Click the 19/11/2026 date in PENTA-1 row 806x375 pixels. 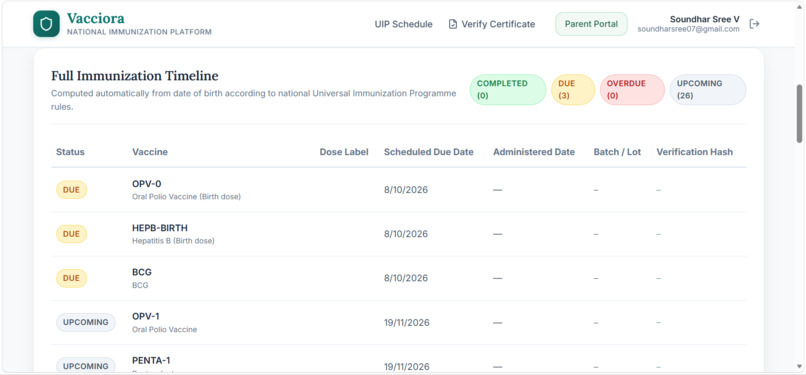pyautogui.click(x=407, y=367)
